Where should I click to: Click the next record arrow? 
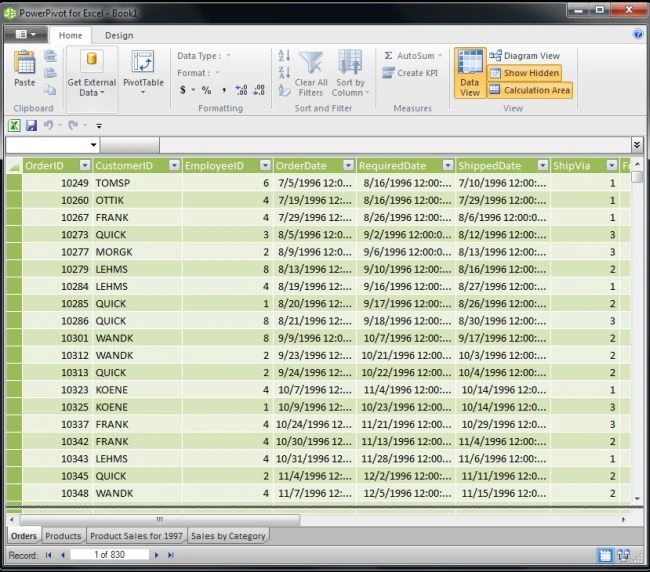(156, 555)
